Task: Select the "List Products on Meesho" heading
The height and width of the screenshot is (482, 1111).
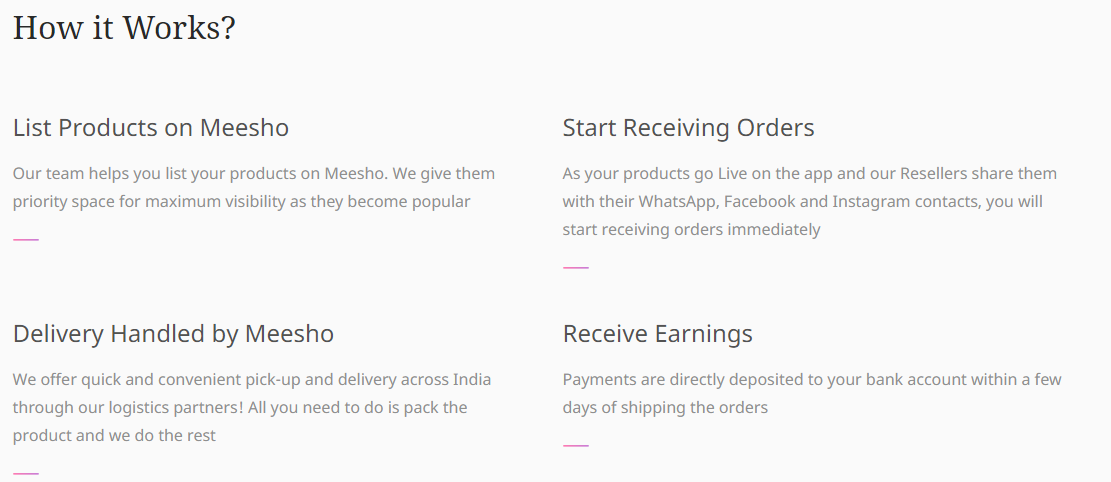Action: tap(151, 128)
